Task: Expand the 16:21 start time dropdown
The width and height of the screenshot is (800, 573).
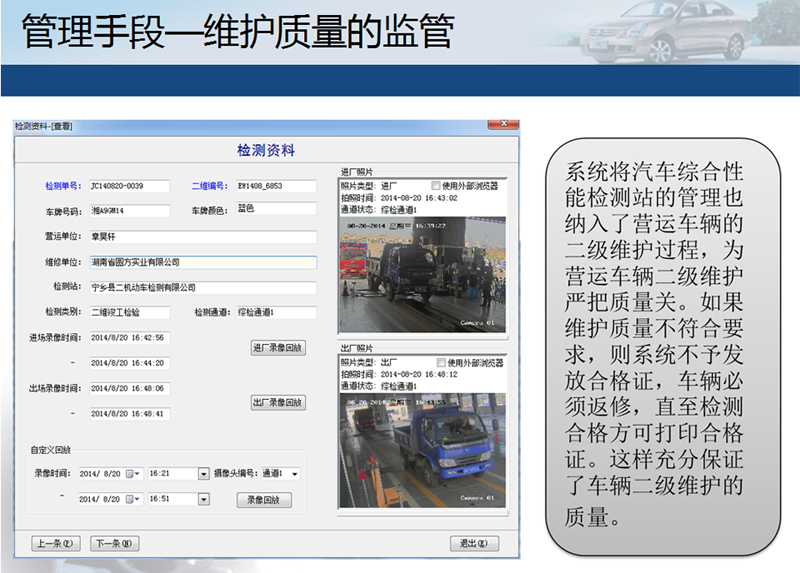Action: pyautogui.click(x=203, y=473)
